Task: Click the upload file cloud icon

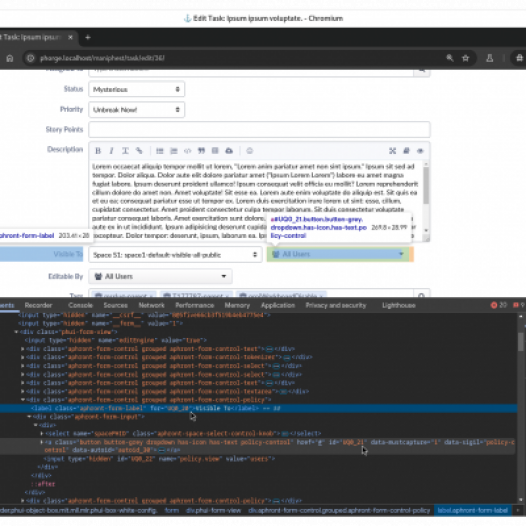Action: [x=229, y=151]
